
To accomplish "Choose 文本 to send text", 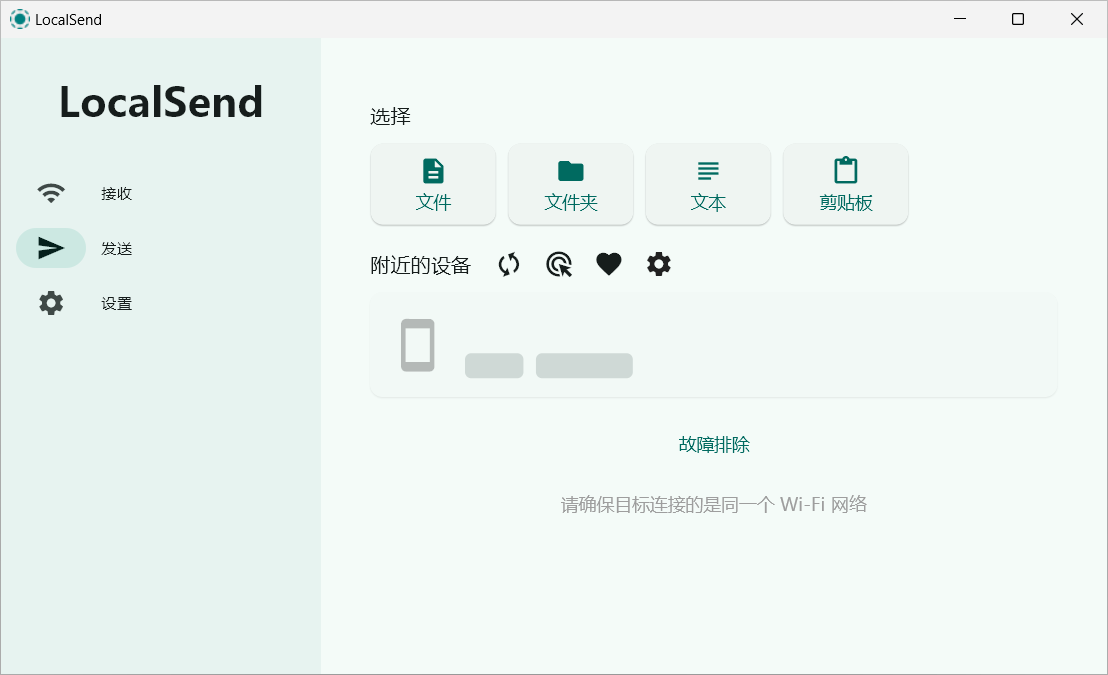I will 708,184.
